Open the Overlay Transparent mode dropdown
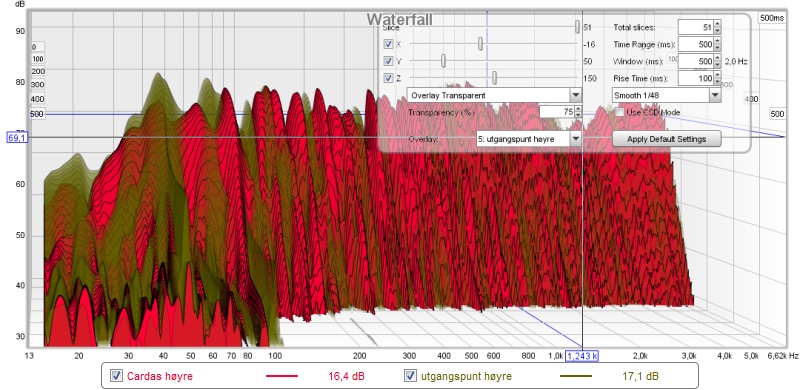This screenshot has width=800, height=390. coord(494,95)
